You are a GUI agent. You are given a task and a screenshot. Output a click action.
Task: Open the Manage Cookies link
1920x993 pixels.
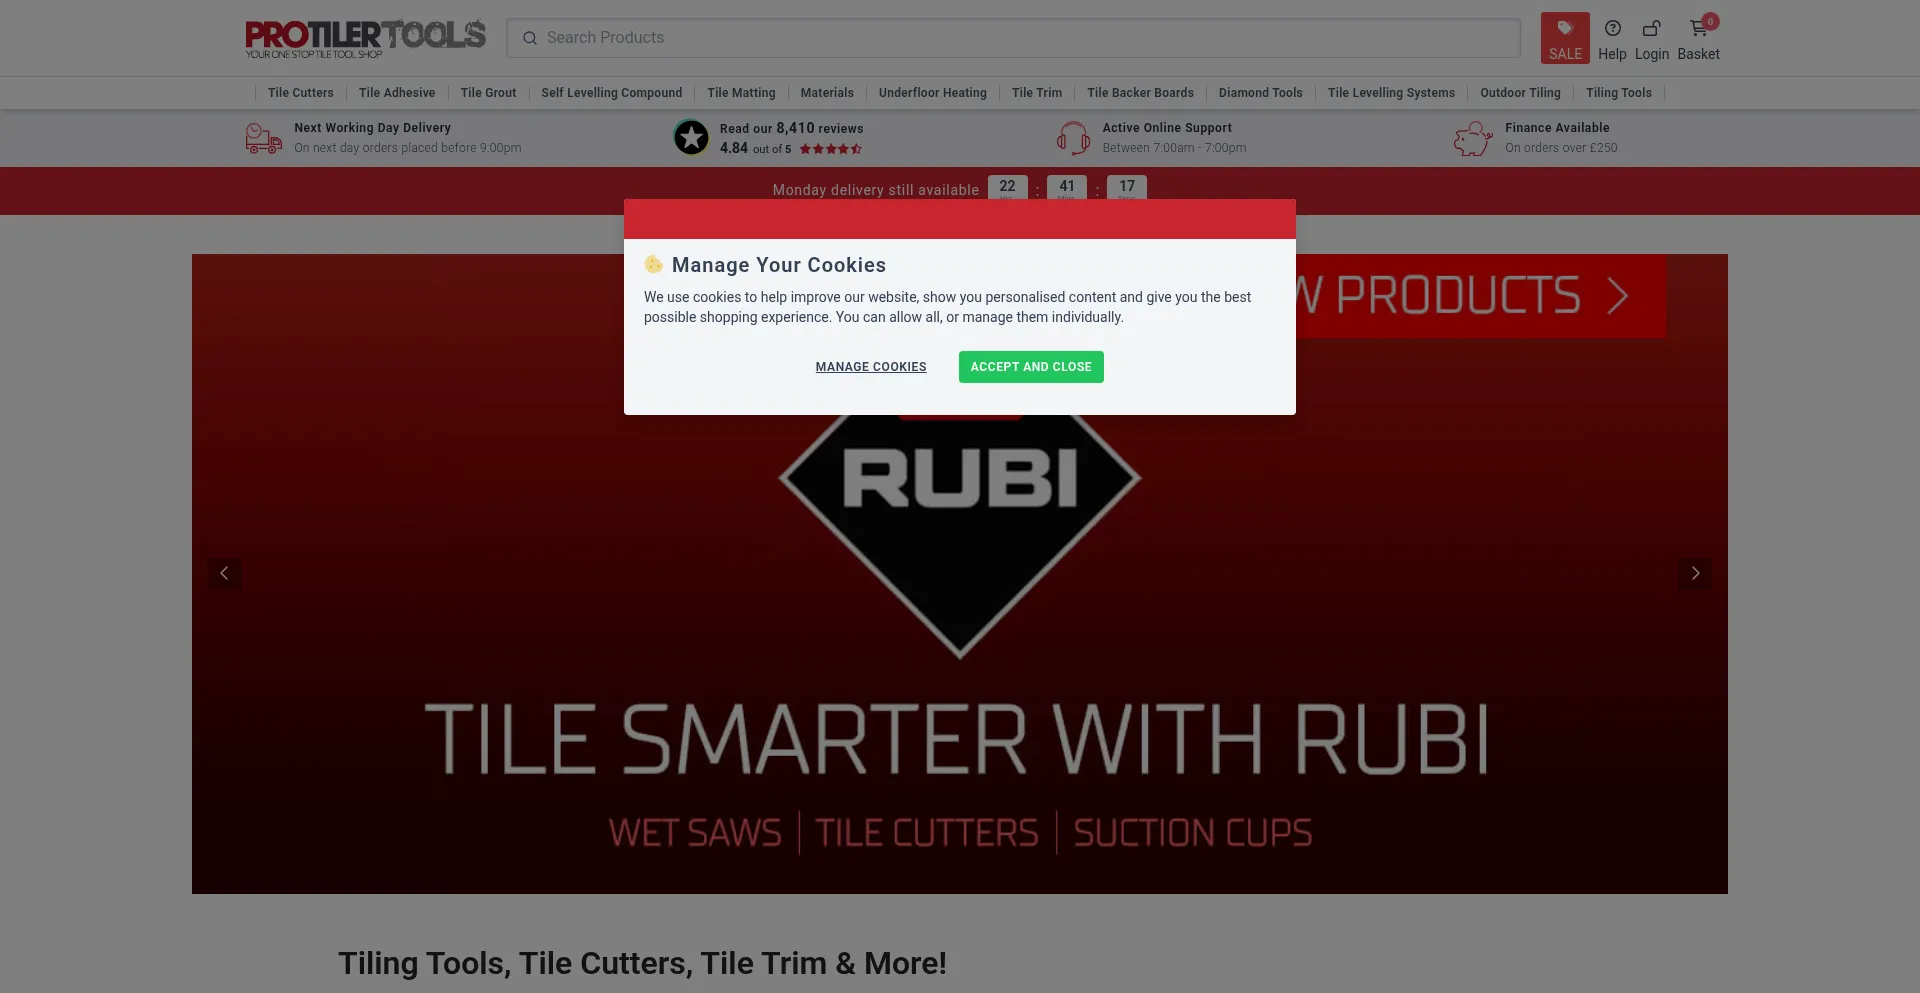(x=870, y=367)
